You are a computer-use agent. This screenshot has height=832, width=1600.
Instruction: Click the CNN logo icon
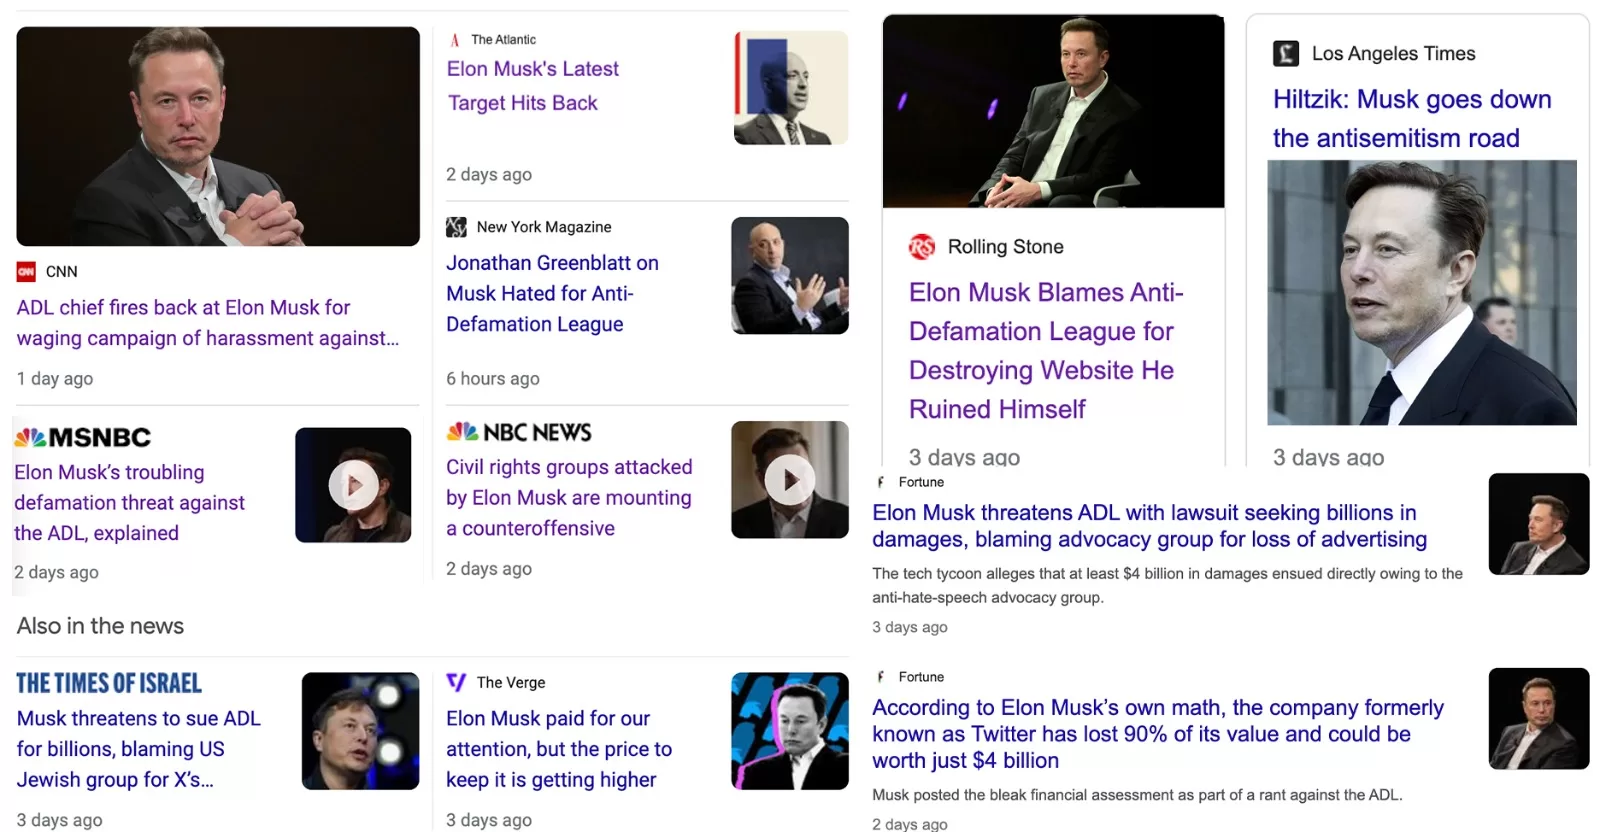pyautogui.click(x=26, y=271)
